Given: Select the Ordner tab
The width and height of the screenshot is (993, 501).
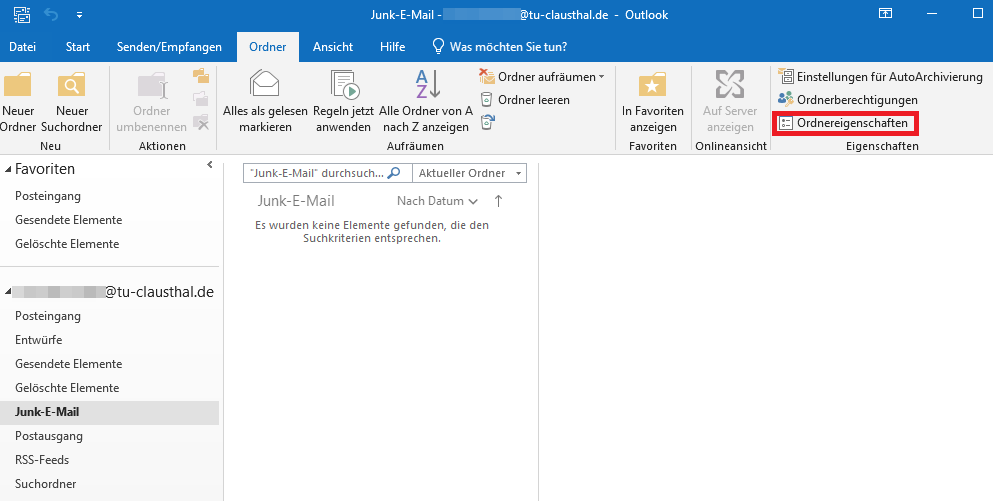Looking at the screenshot, I should tap(268, 46).
